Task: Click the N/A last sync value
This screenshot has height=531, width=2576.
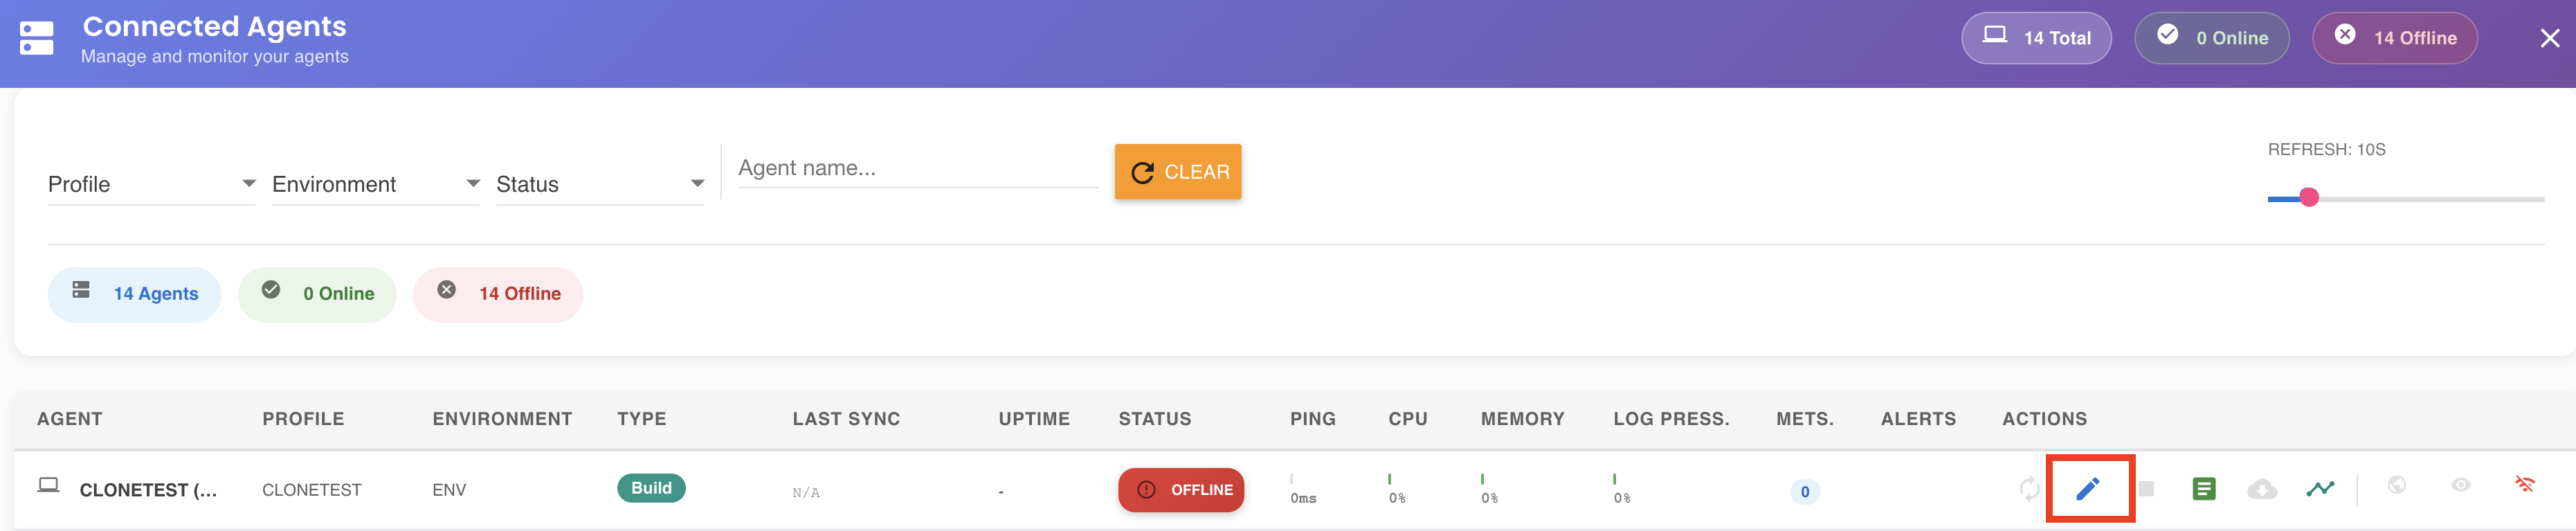Action: point(806,493)
